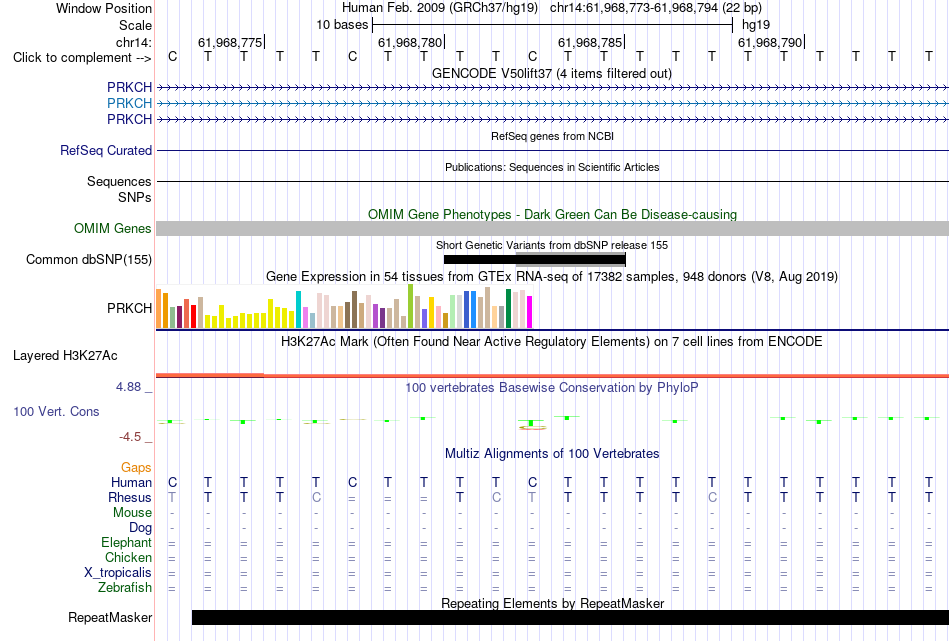Click the dark green bar in GTEx chart
Image resolution: width=950 pixels, height=641 pixels.
coord(508,309)
